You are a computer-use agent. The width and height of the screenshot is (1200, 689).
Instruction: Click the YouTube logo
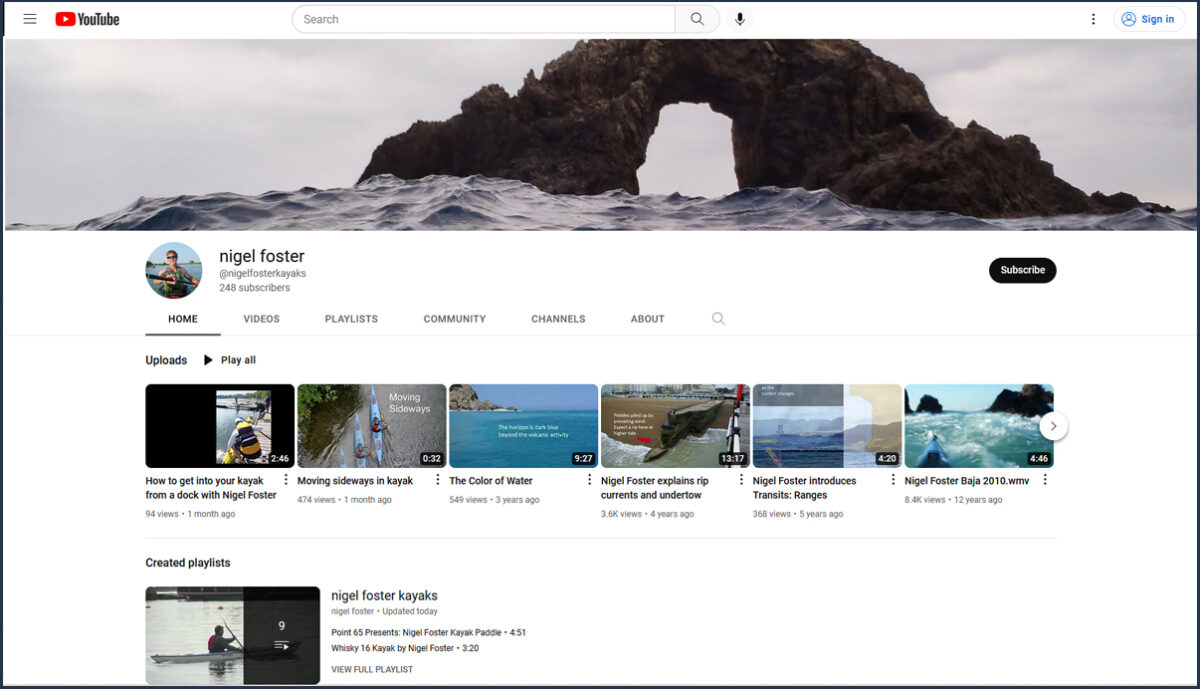pyautogui.click(x=87, y=19)
